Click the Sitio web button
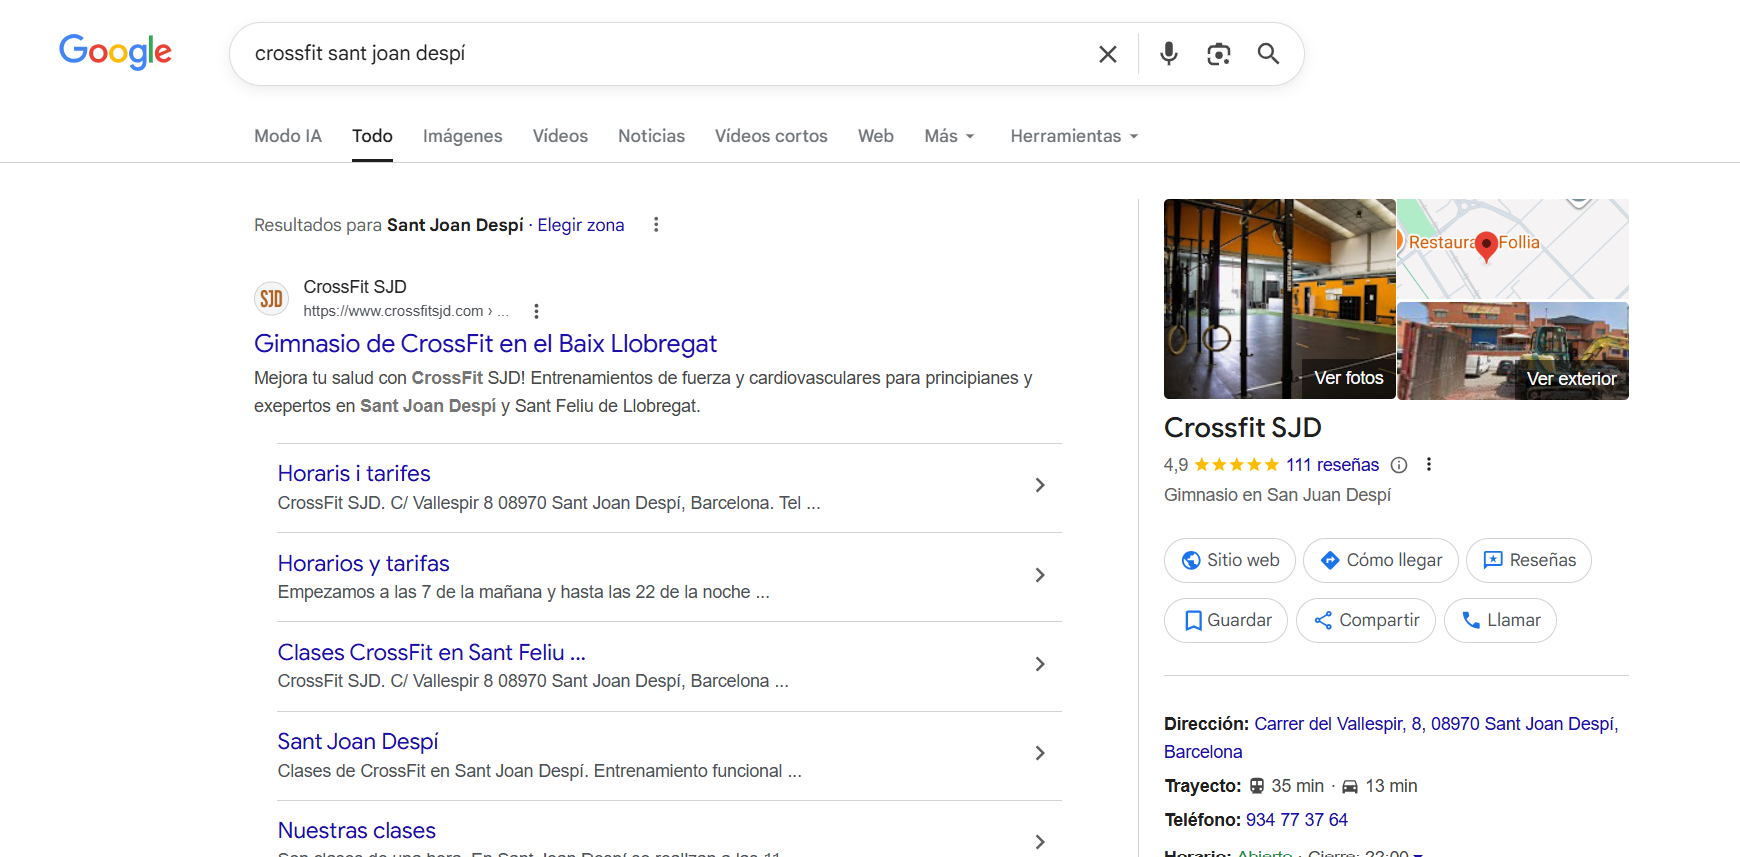1740x857 pixels. point(1230,560)
